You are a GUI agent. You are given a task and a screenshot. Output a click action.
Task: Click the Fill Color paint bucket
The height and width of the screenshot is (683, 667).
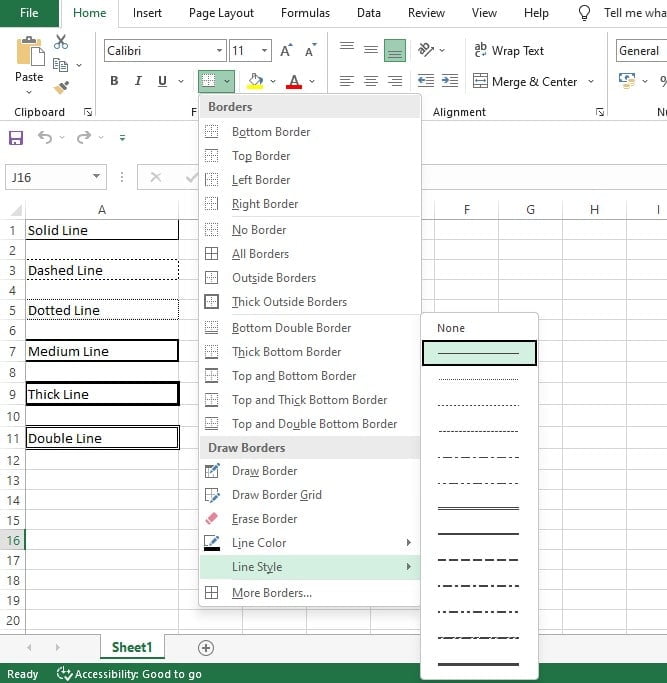pos(255,81)
